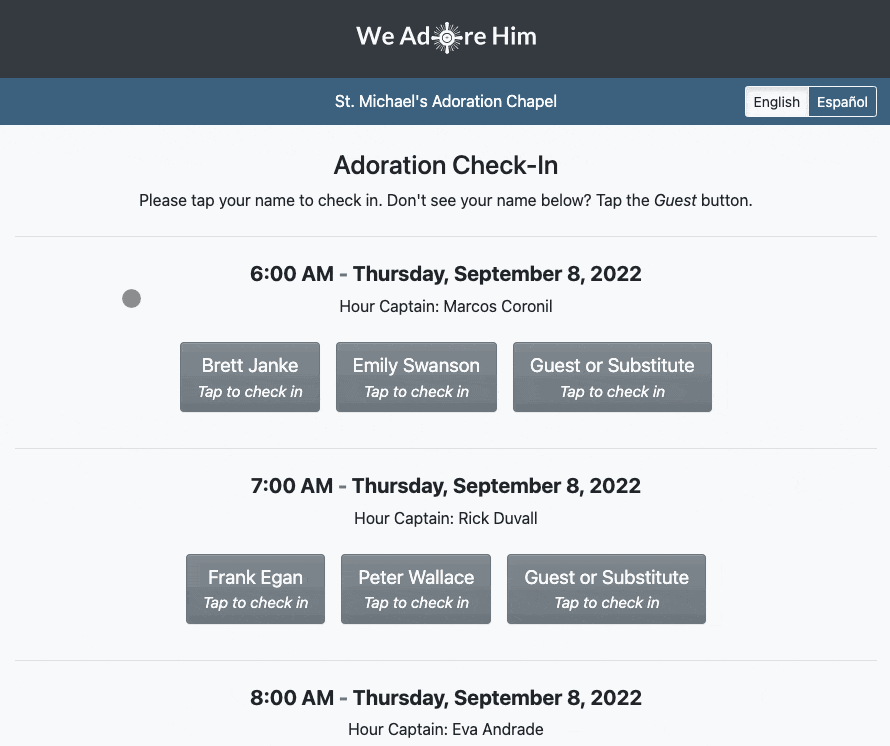Check in as Frank Egan

255,589
